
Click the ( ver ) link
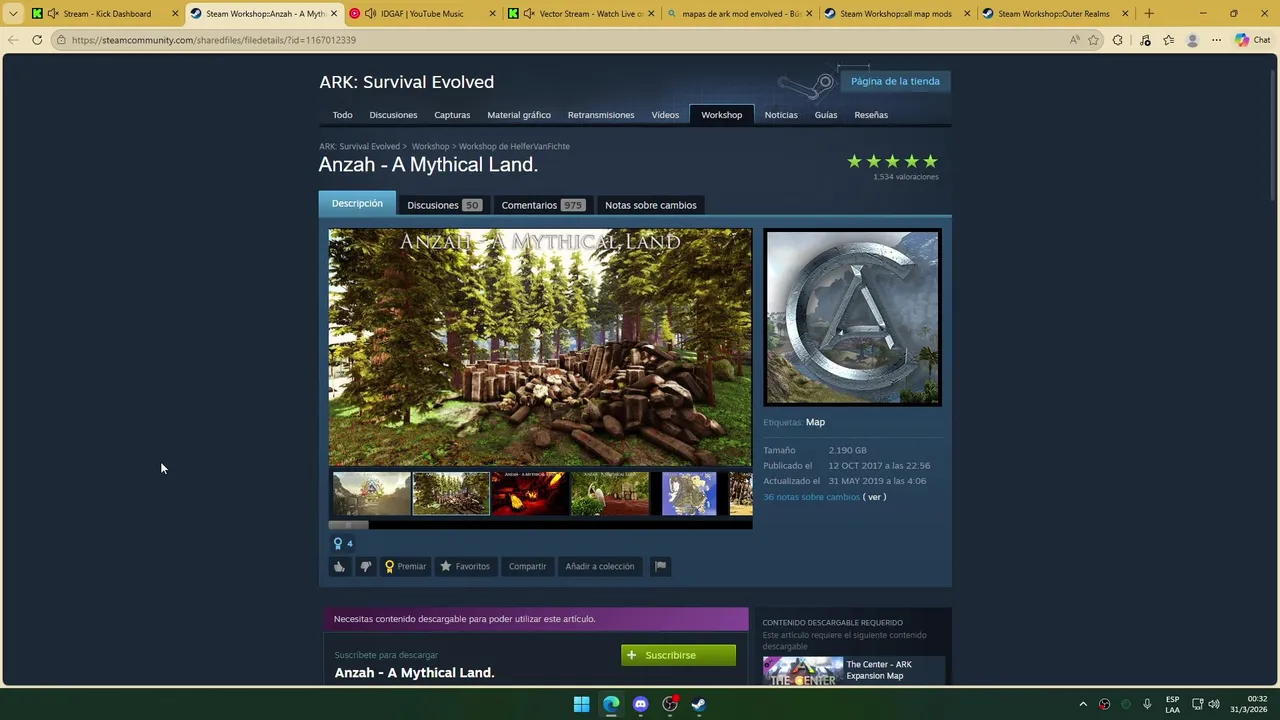pyautogui.click(x=875, y=497)
